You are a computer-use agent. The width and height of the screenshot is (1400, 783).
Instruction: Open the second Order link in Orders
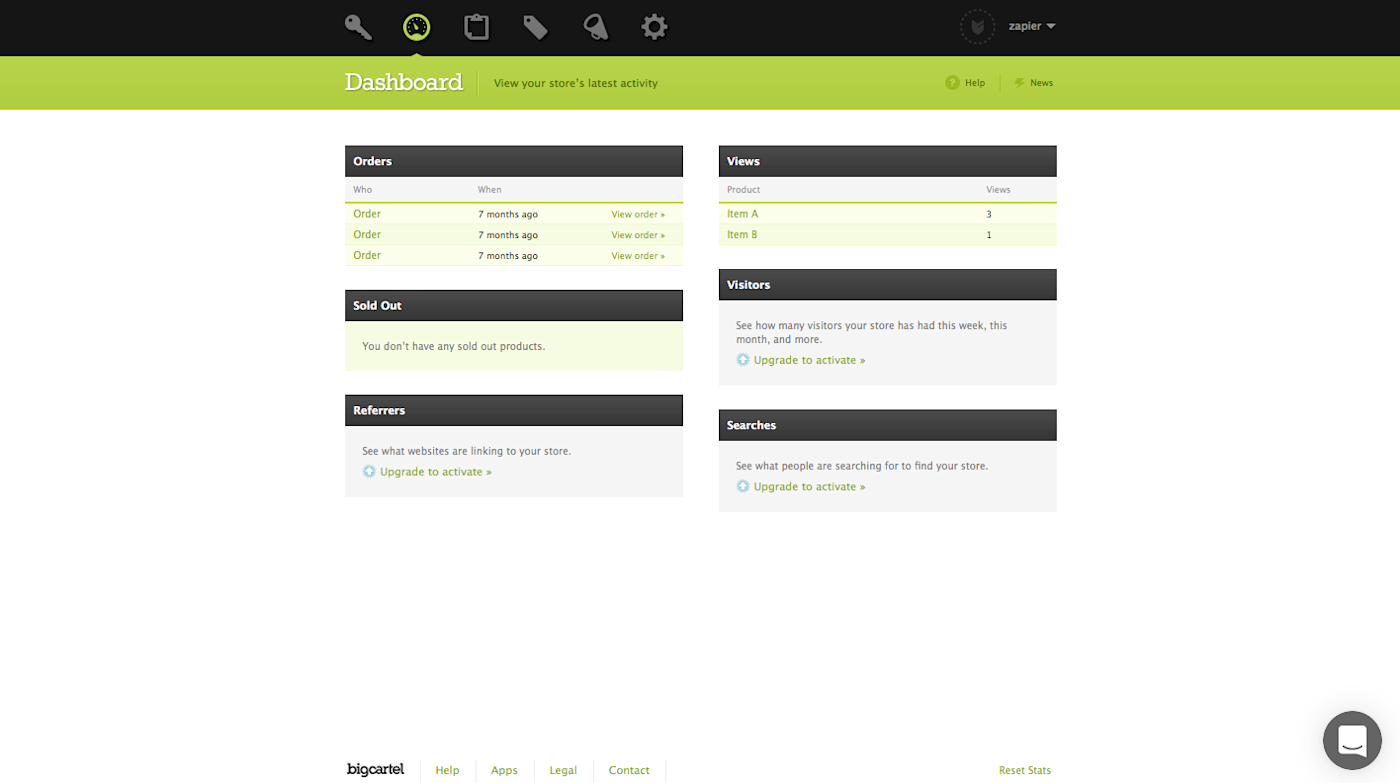[x=367, y=235]
